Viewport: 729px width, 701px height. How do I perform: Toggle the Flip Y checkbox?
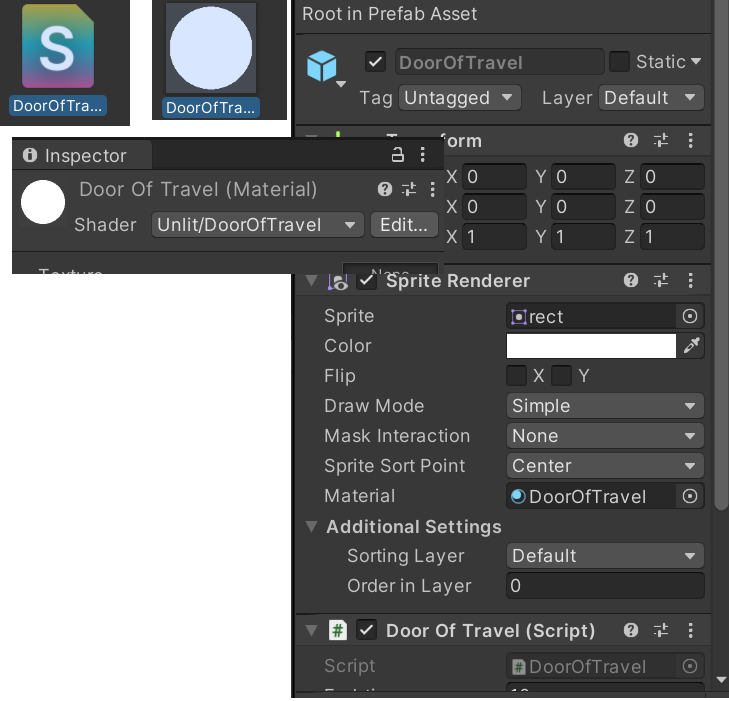tap(561, 376)
